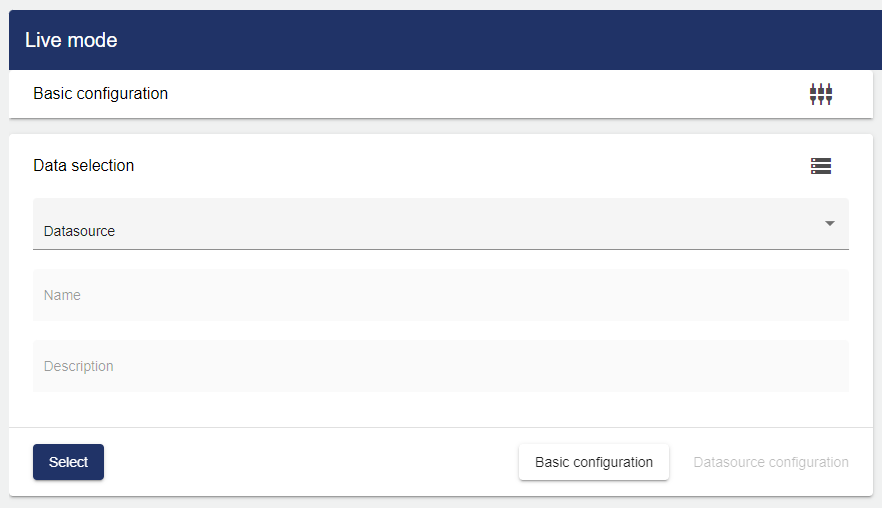Click the tuning sliders icon in Basic configuration
This screenshot has width=882, height=508.
point(821,94)
